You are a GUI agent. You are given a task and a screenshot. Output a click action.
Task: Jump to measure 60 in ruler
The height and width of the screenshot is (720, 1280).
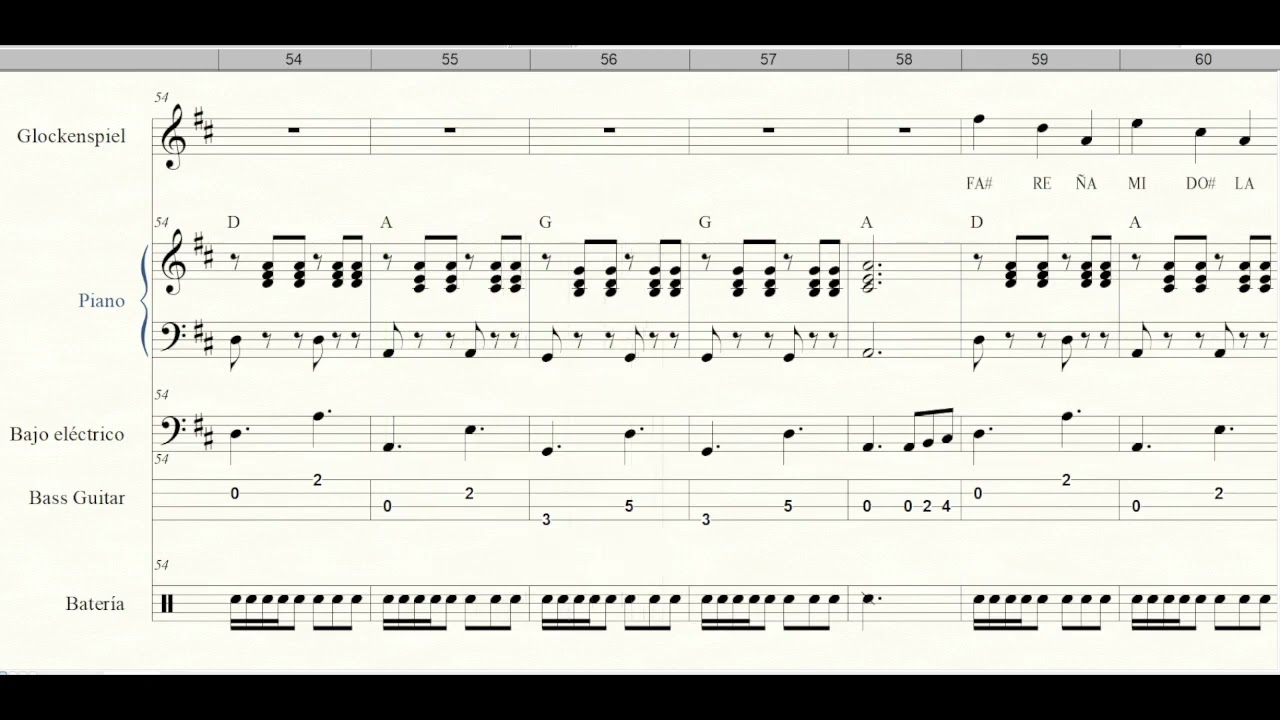(1203, 59)
